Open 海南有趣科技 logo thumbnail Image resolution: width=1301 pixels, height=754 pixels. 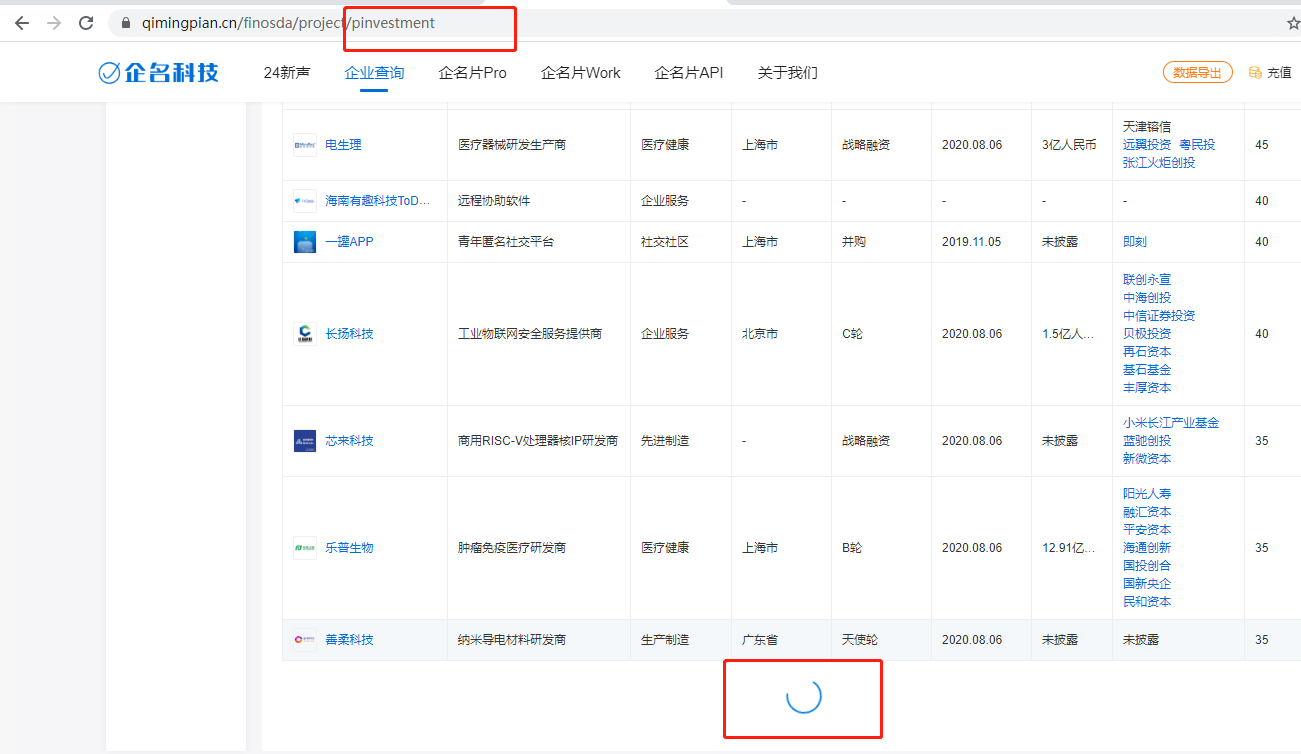pos(305,201)
